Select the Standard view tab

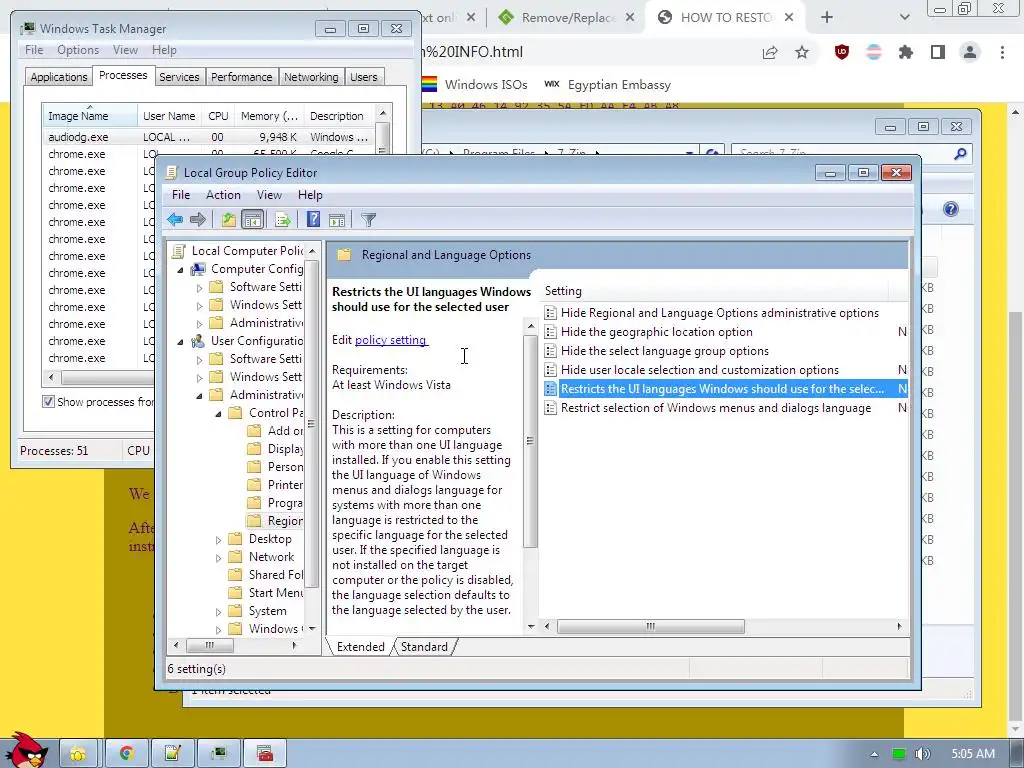click(424, 647)
